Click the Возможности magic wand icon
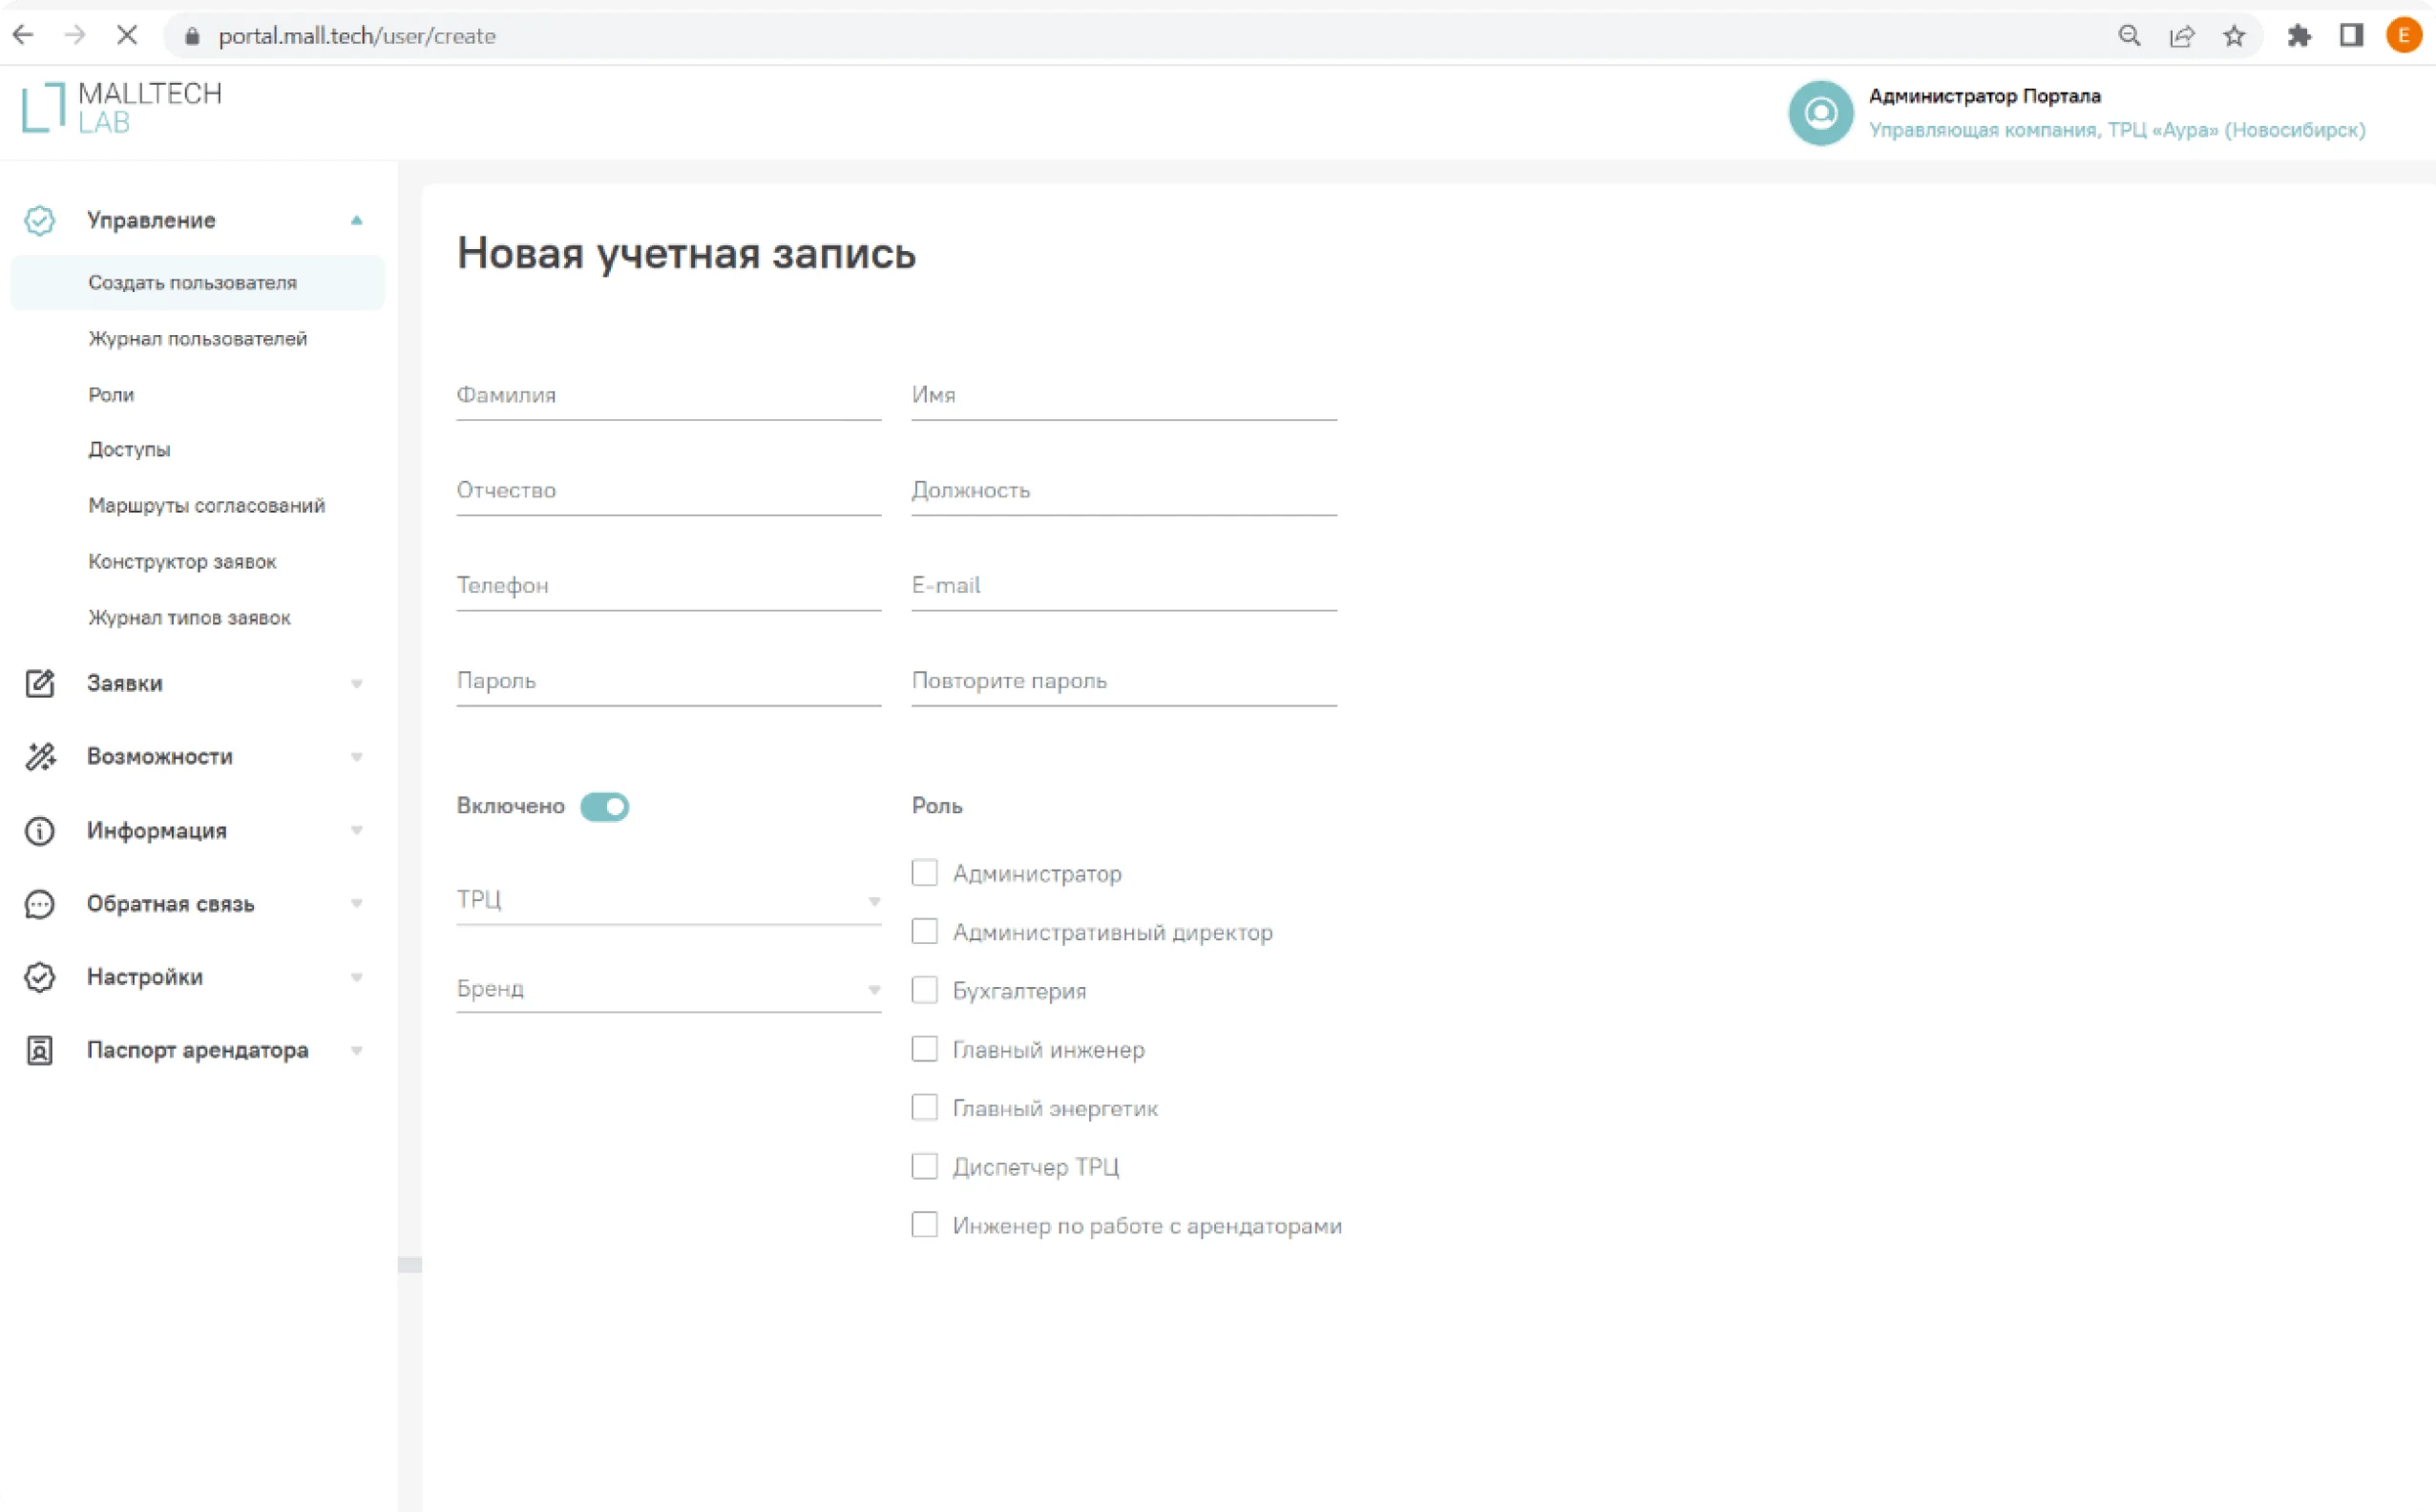Screen dimensions: 2436x1512 (40, 757)
